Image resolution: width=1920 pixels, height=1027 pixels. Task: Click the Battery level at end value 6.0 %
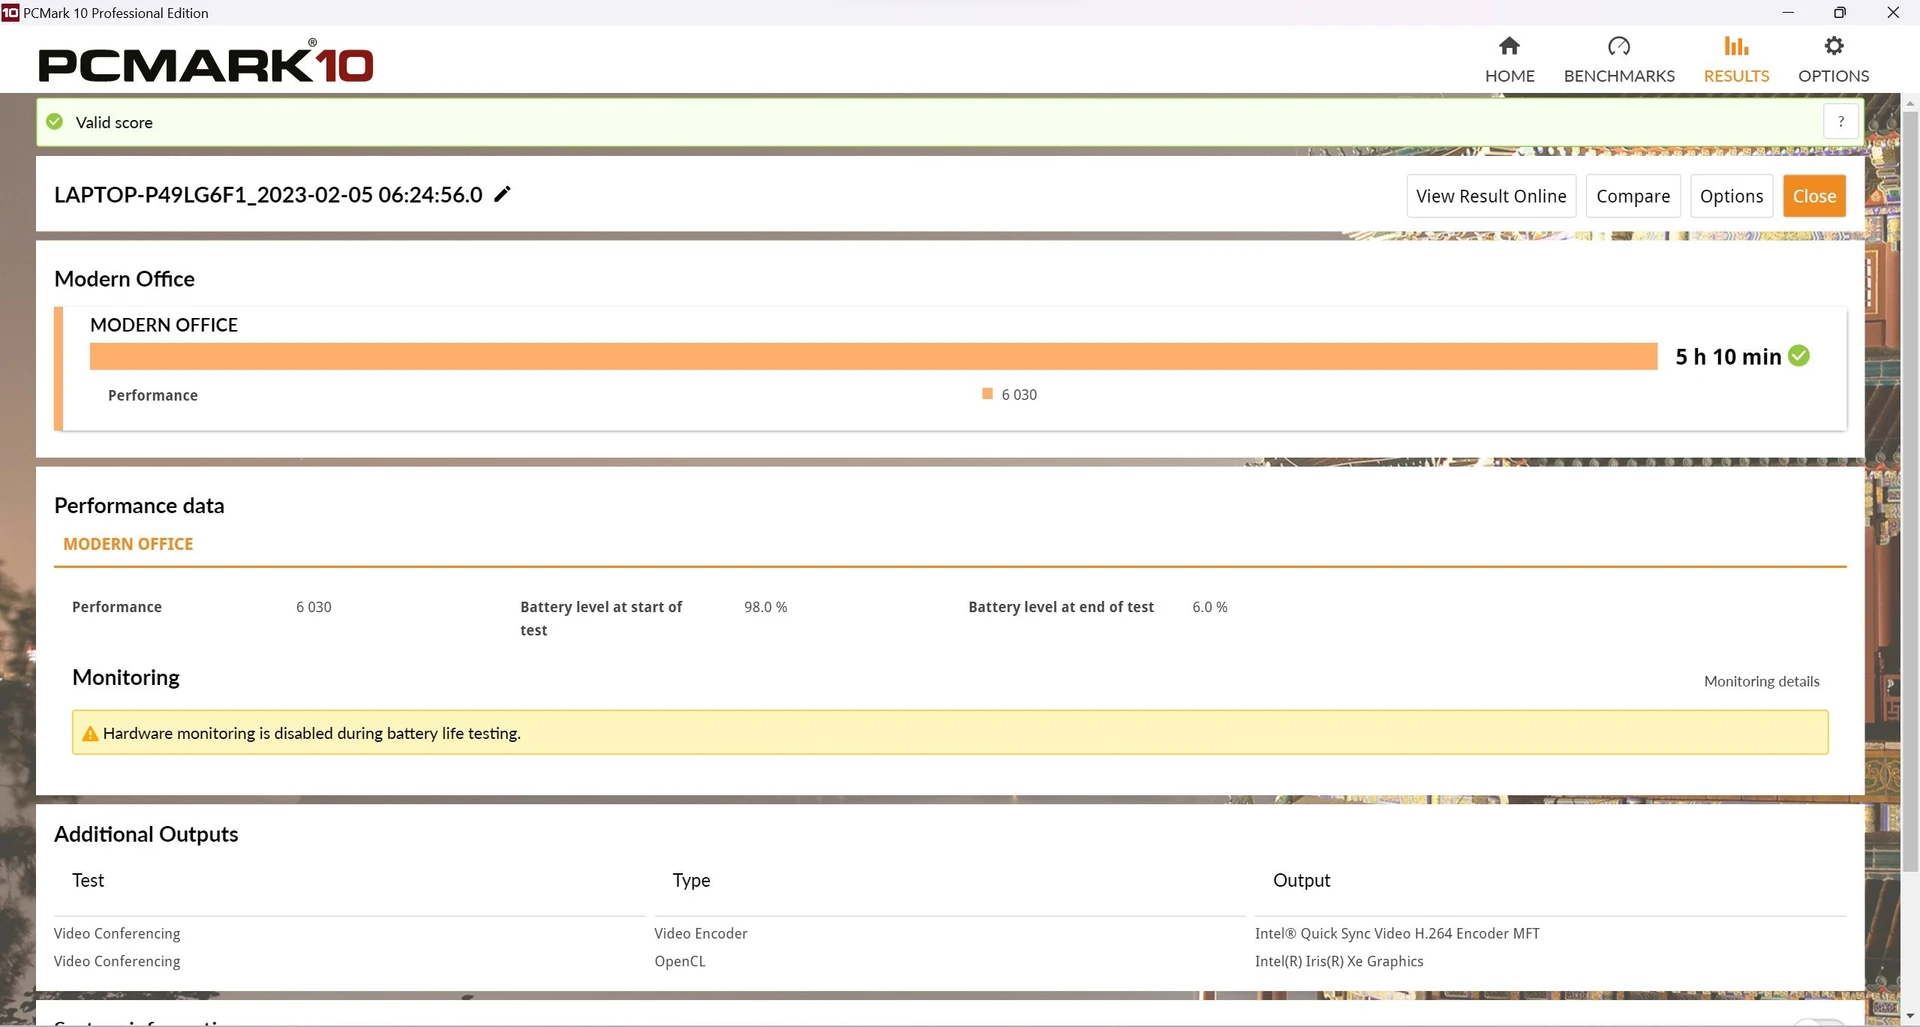coord(1209,607)
